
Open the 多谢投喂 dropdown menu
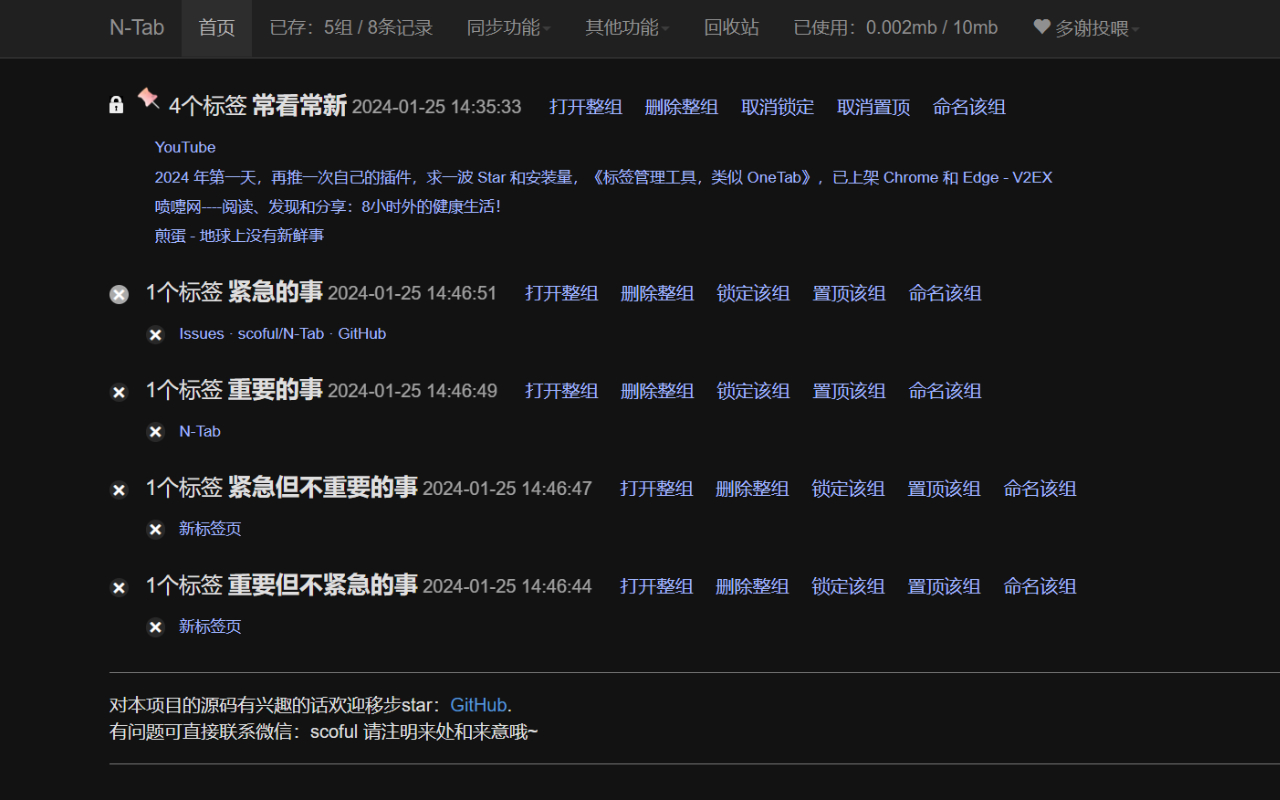(1084, 28)
